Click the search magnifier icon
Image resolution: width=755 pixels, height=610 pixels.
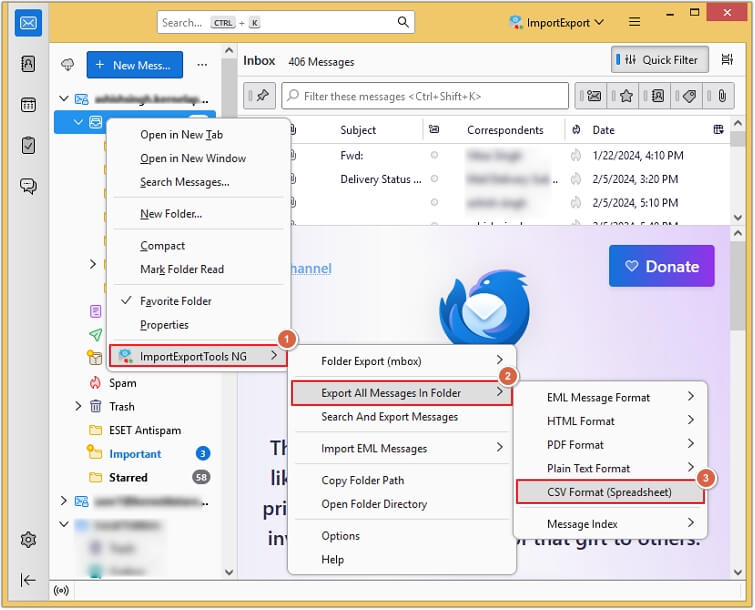(403, 22)
